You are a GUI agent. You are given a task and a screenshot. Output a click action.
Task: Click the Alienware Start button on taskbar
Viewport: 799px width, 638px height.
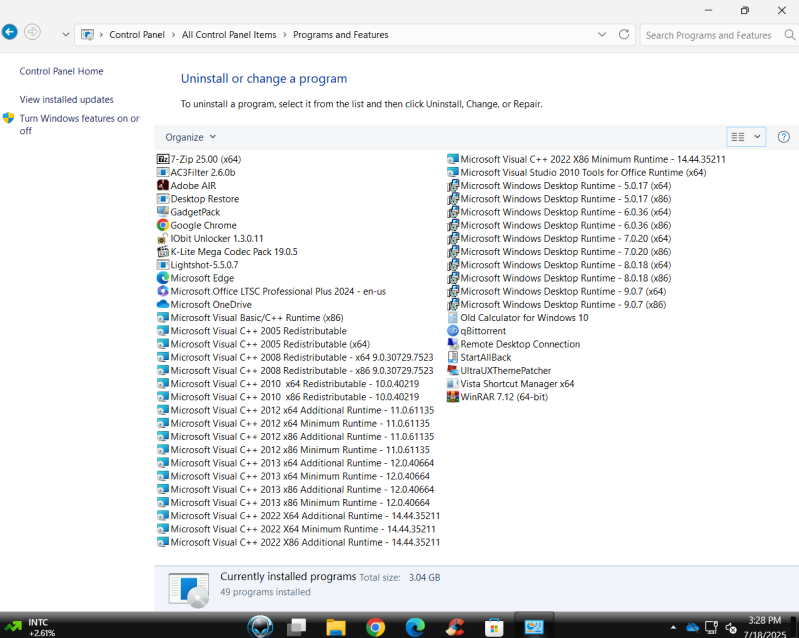260,626
